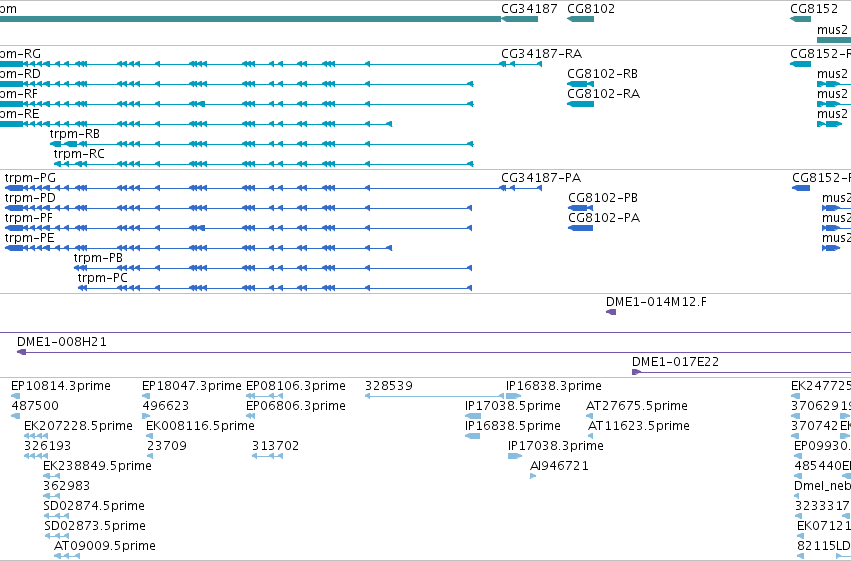Select the CG8102-RA transcript label
Viewport: 851px width, 561px height.
point(604,94)
